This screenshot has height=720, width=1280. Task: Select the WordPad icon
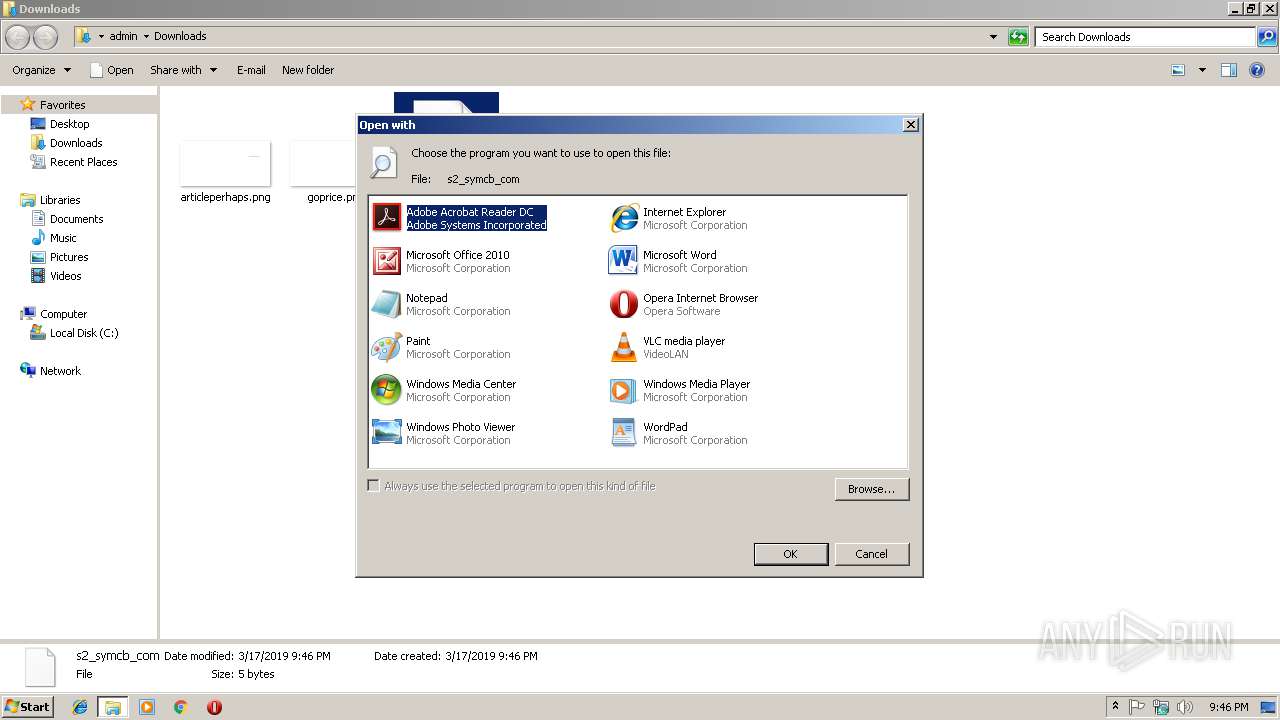623,432
